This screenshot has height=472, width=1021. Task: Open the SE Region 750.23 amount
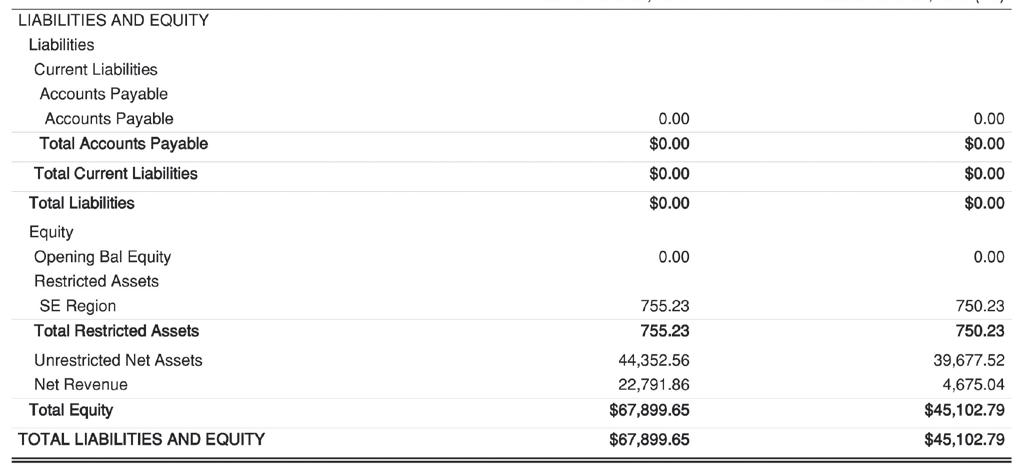pyautogui.click(x=980, y=306)
